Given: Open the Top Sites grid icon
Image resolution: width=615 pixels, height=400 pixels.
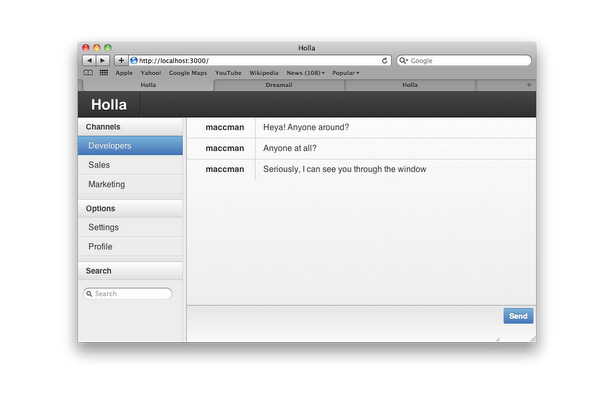Looking at the screenshot, I should (x=104, y=73).
